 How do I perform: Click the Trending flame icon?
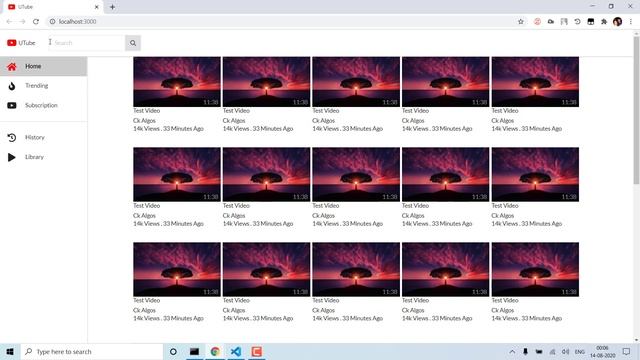point(12,86)
